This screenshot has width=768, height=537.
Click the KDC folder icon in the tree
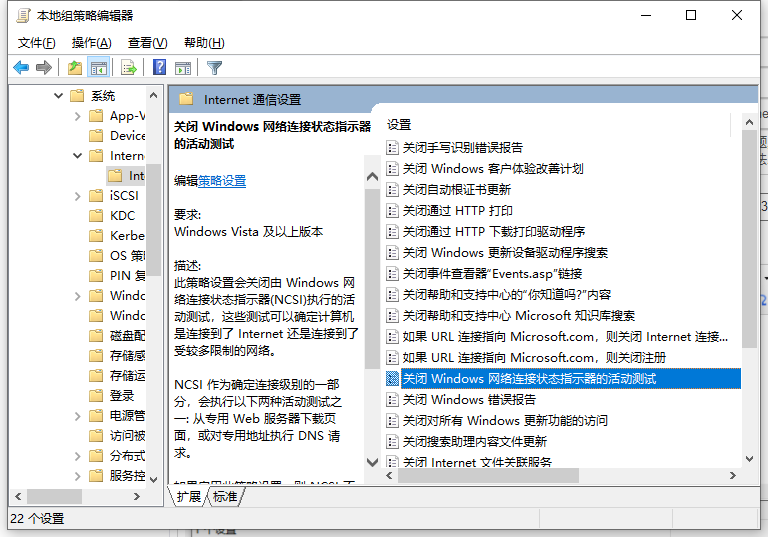click(96, 216)
